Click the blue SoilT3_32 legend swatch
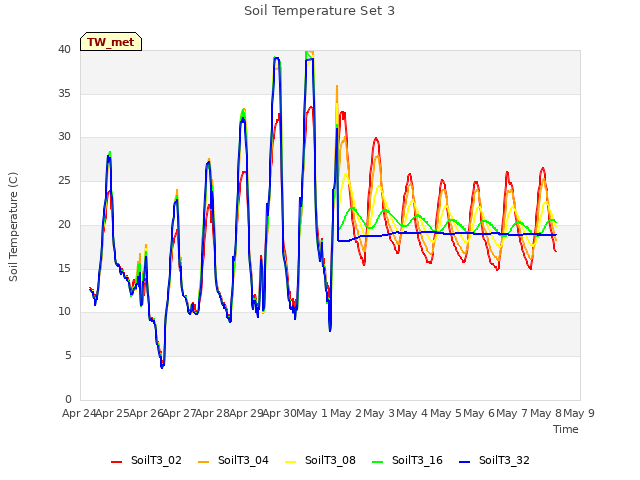This screenshot has width=640, height=480. (464, 462)
